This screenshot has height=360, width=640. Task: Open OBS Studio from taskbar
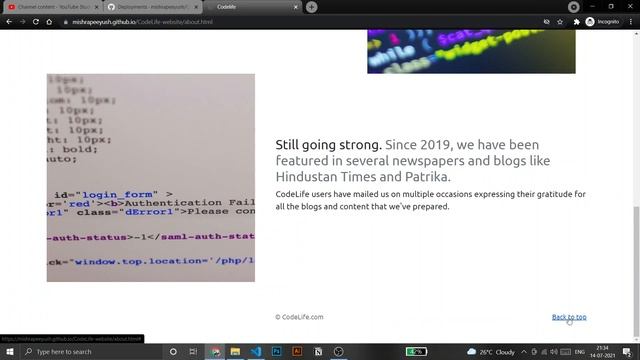(338, 351)
